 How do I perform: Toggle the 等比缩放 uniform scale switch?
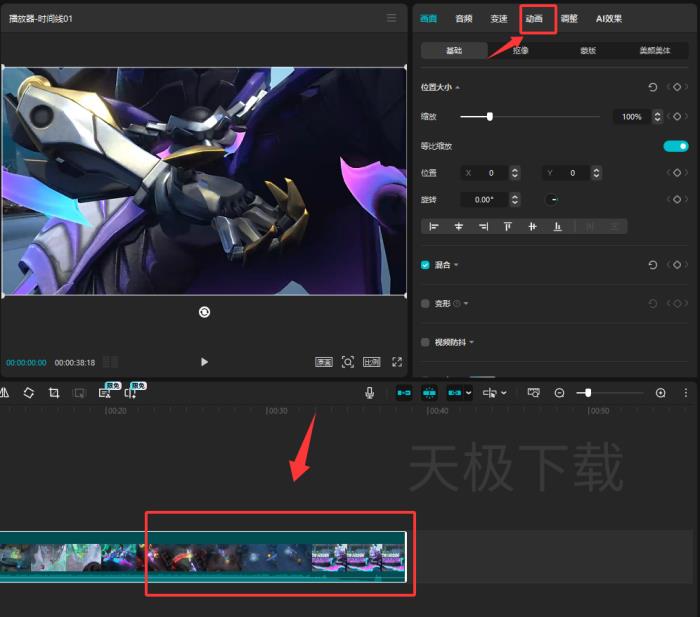click(676, 146)
